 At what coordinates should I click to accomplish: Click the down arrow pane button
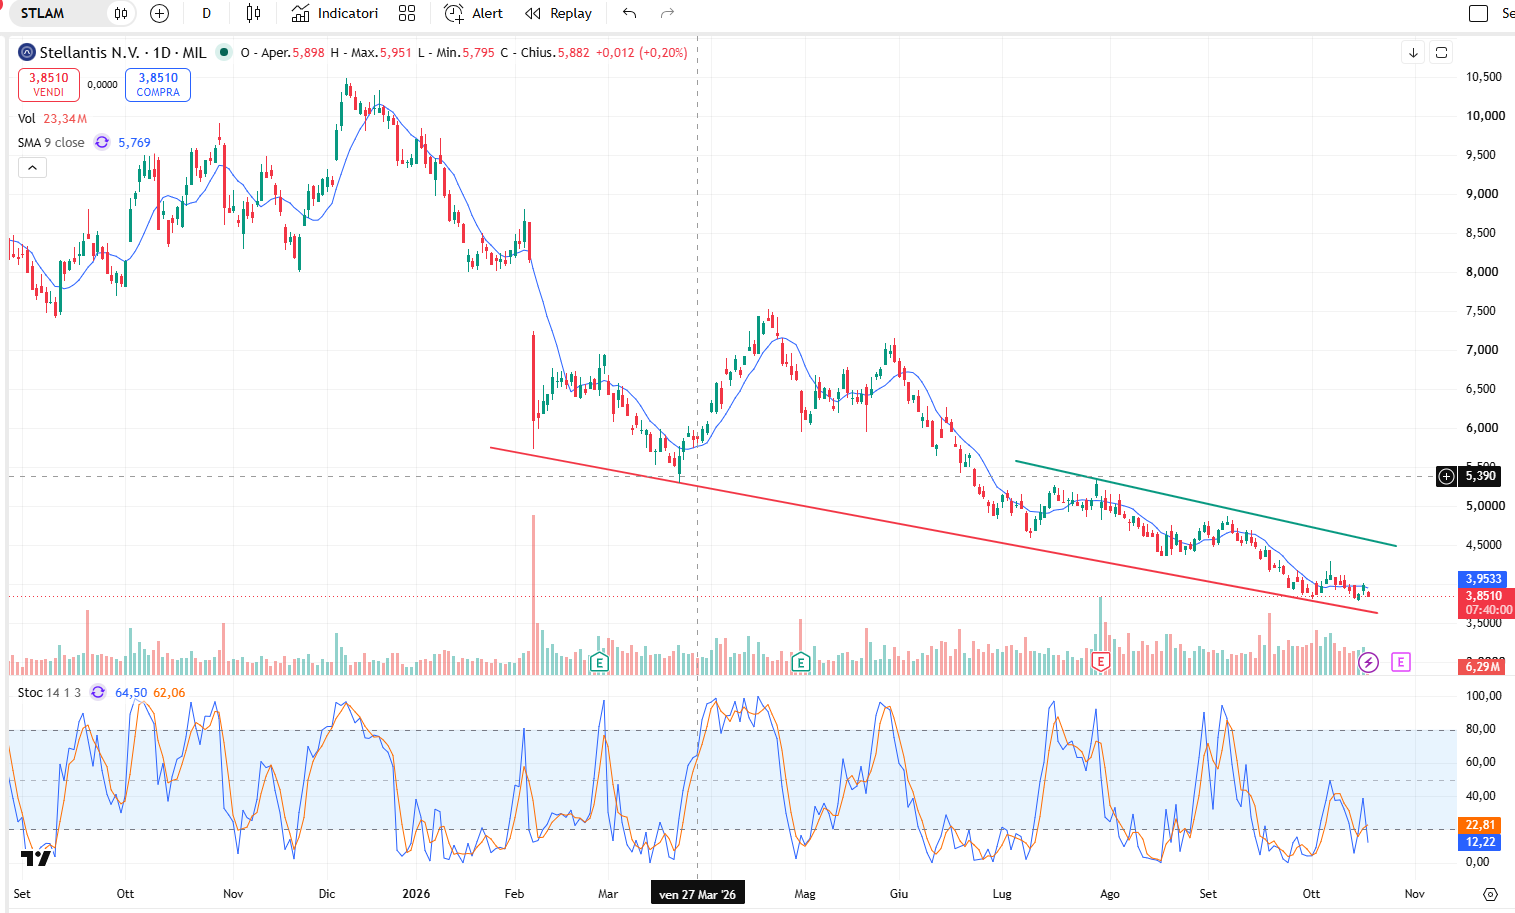1413,52
